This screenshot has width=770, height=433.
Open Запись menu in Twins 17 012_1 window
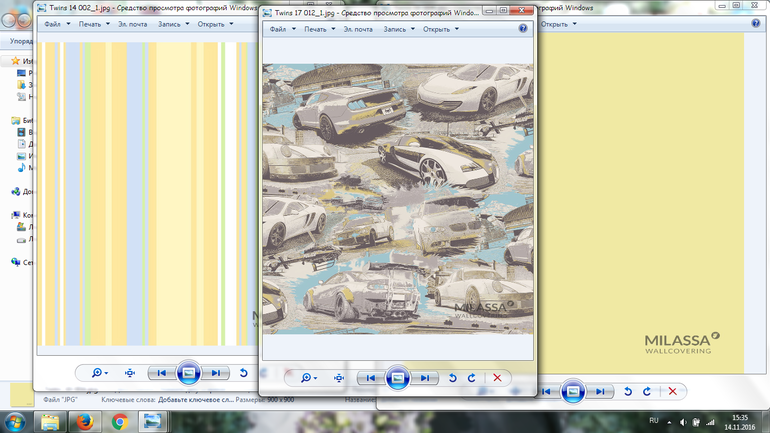(x=398, y=29)
